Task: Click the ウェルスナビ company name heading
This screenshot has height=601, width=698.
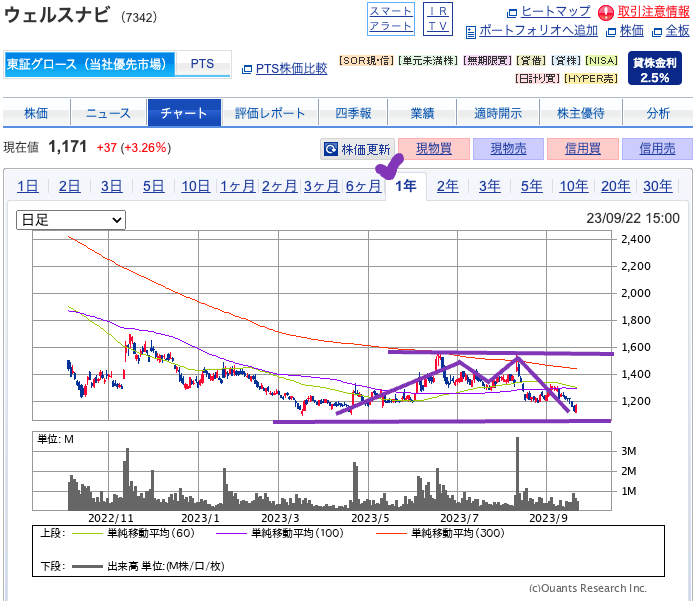Action: (x=57, y=15)
